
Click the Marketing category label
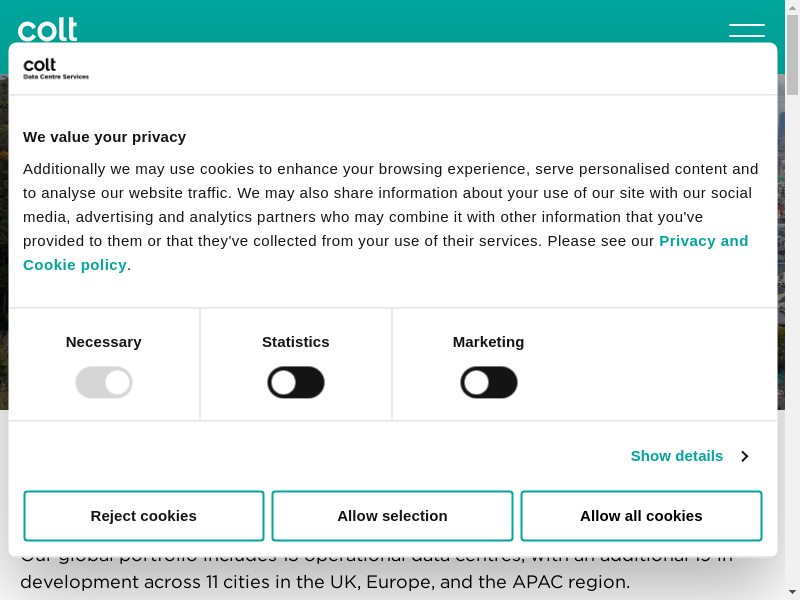[x=488, y=342]
